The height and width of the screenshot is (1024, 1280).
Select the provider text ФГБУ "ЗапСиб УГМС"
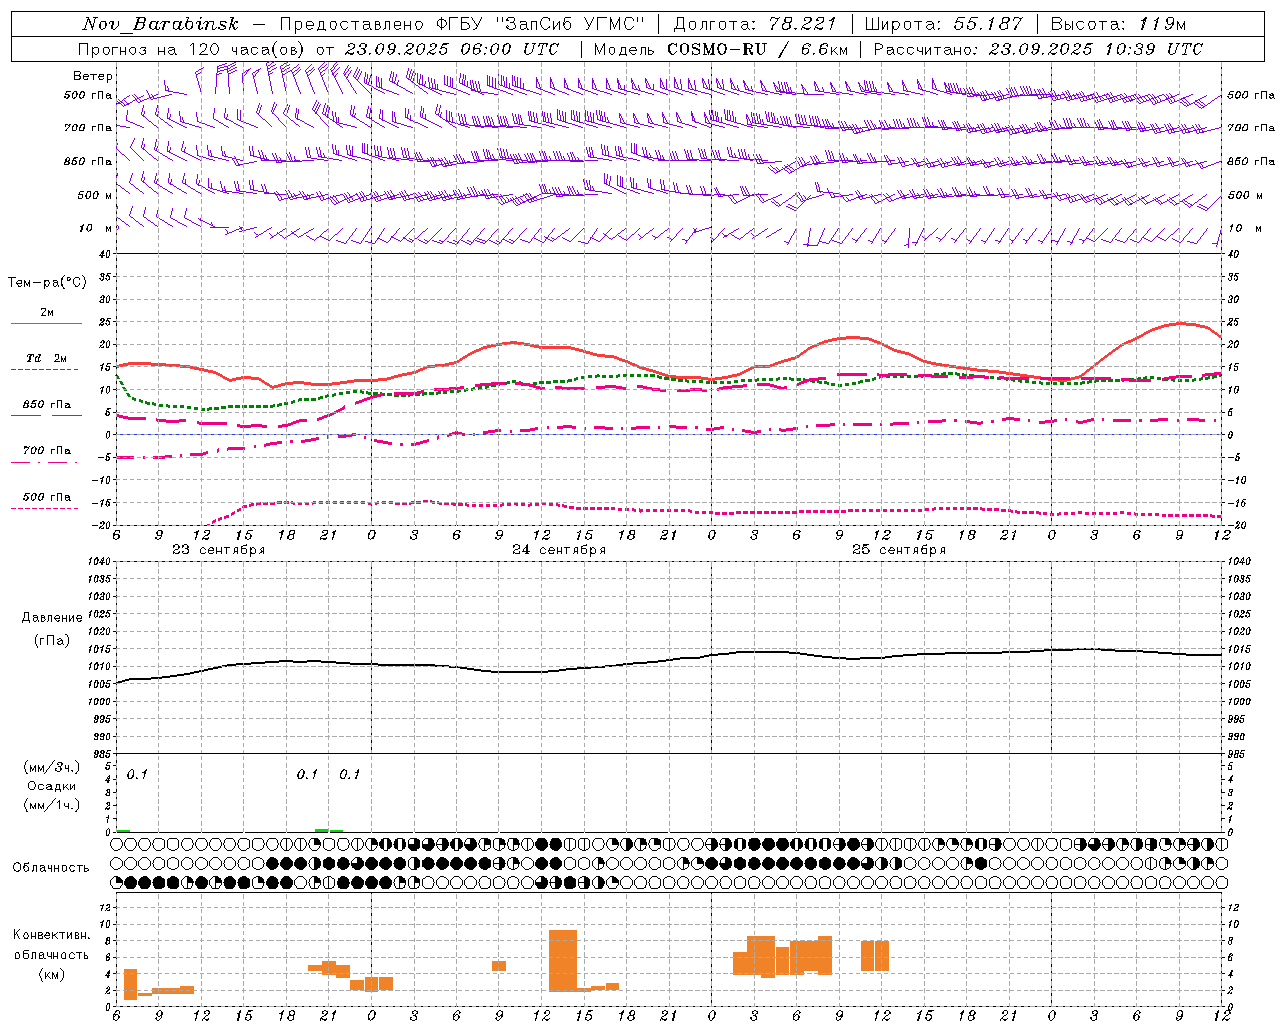[540, 24]
